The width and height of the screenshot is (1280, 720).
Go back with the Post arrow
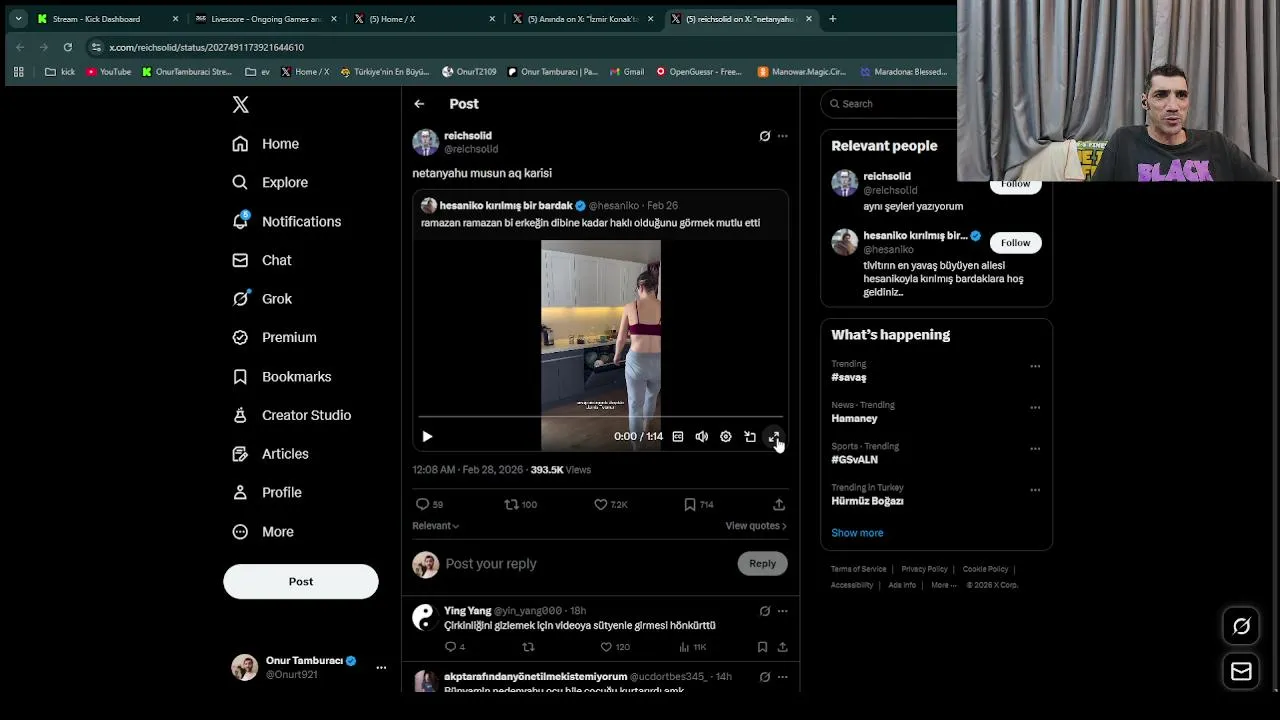(x=419, y=104)
